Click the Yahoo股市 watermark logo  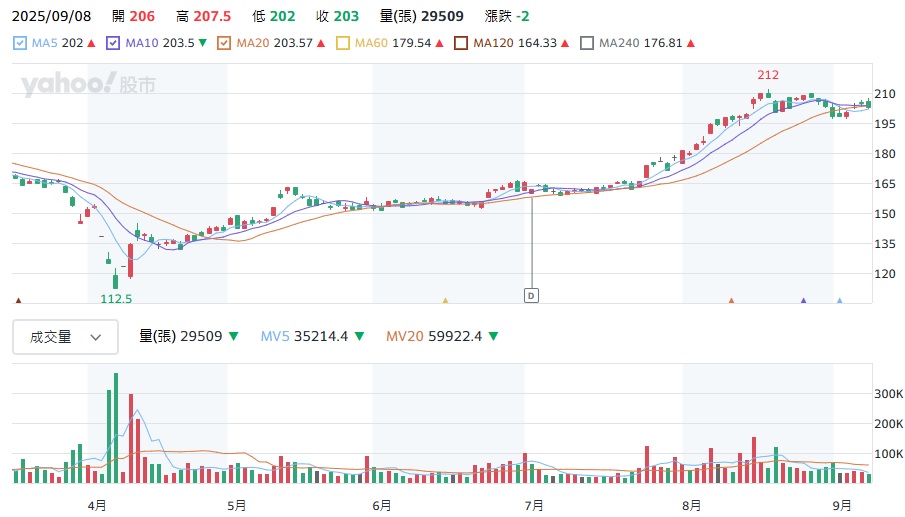click(x=88, y=85)
